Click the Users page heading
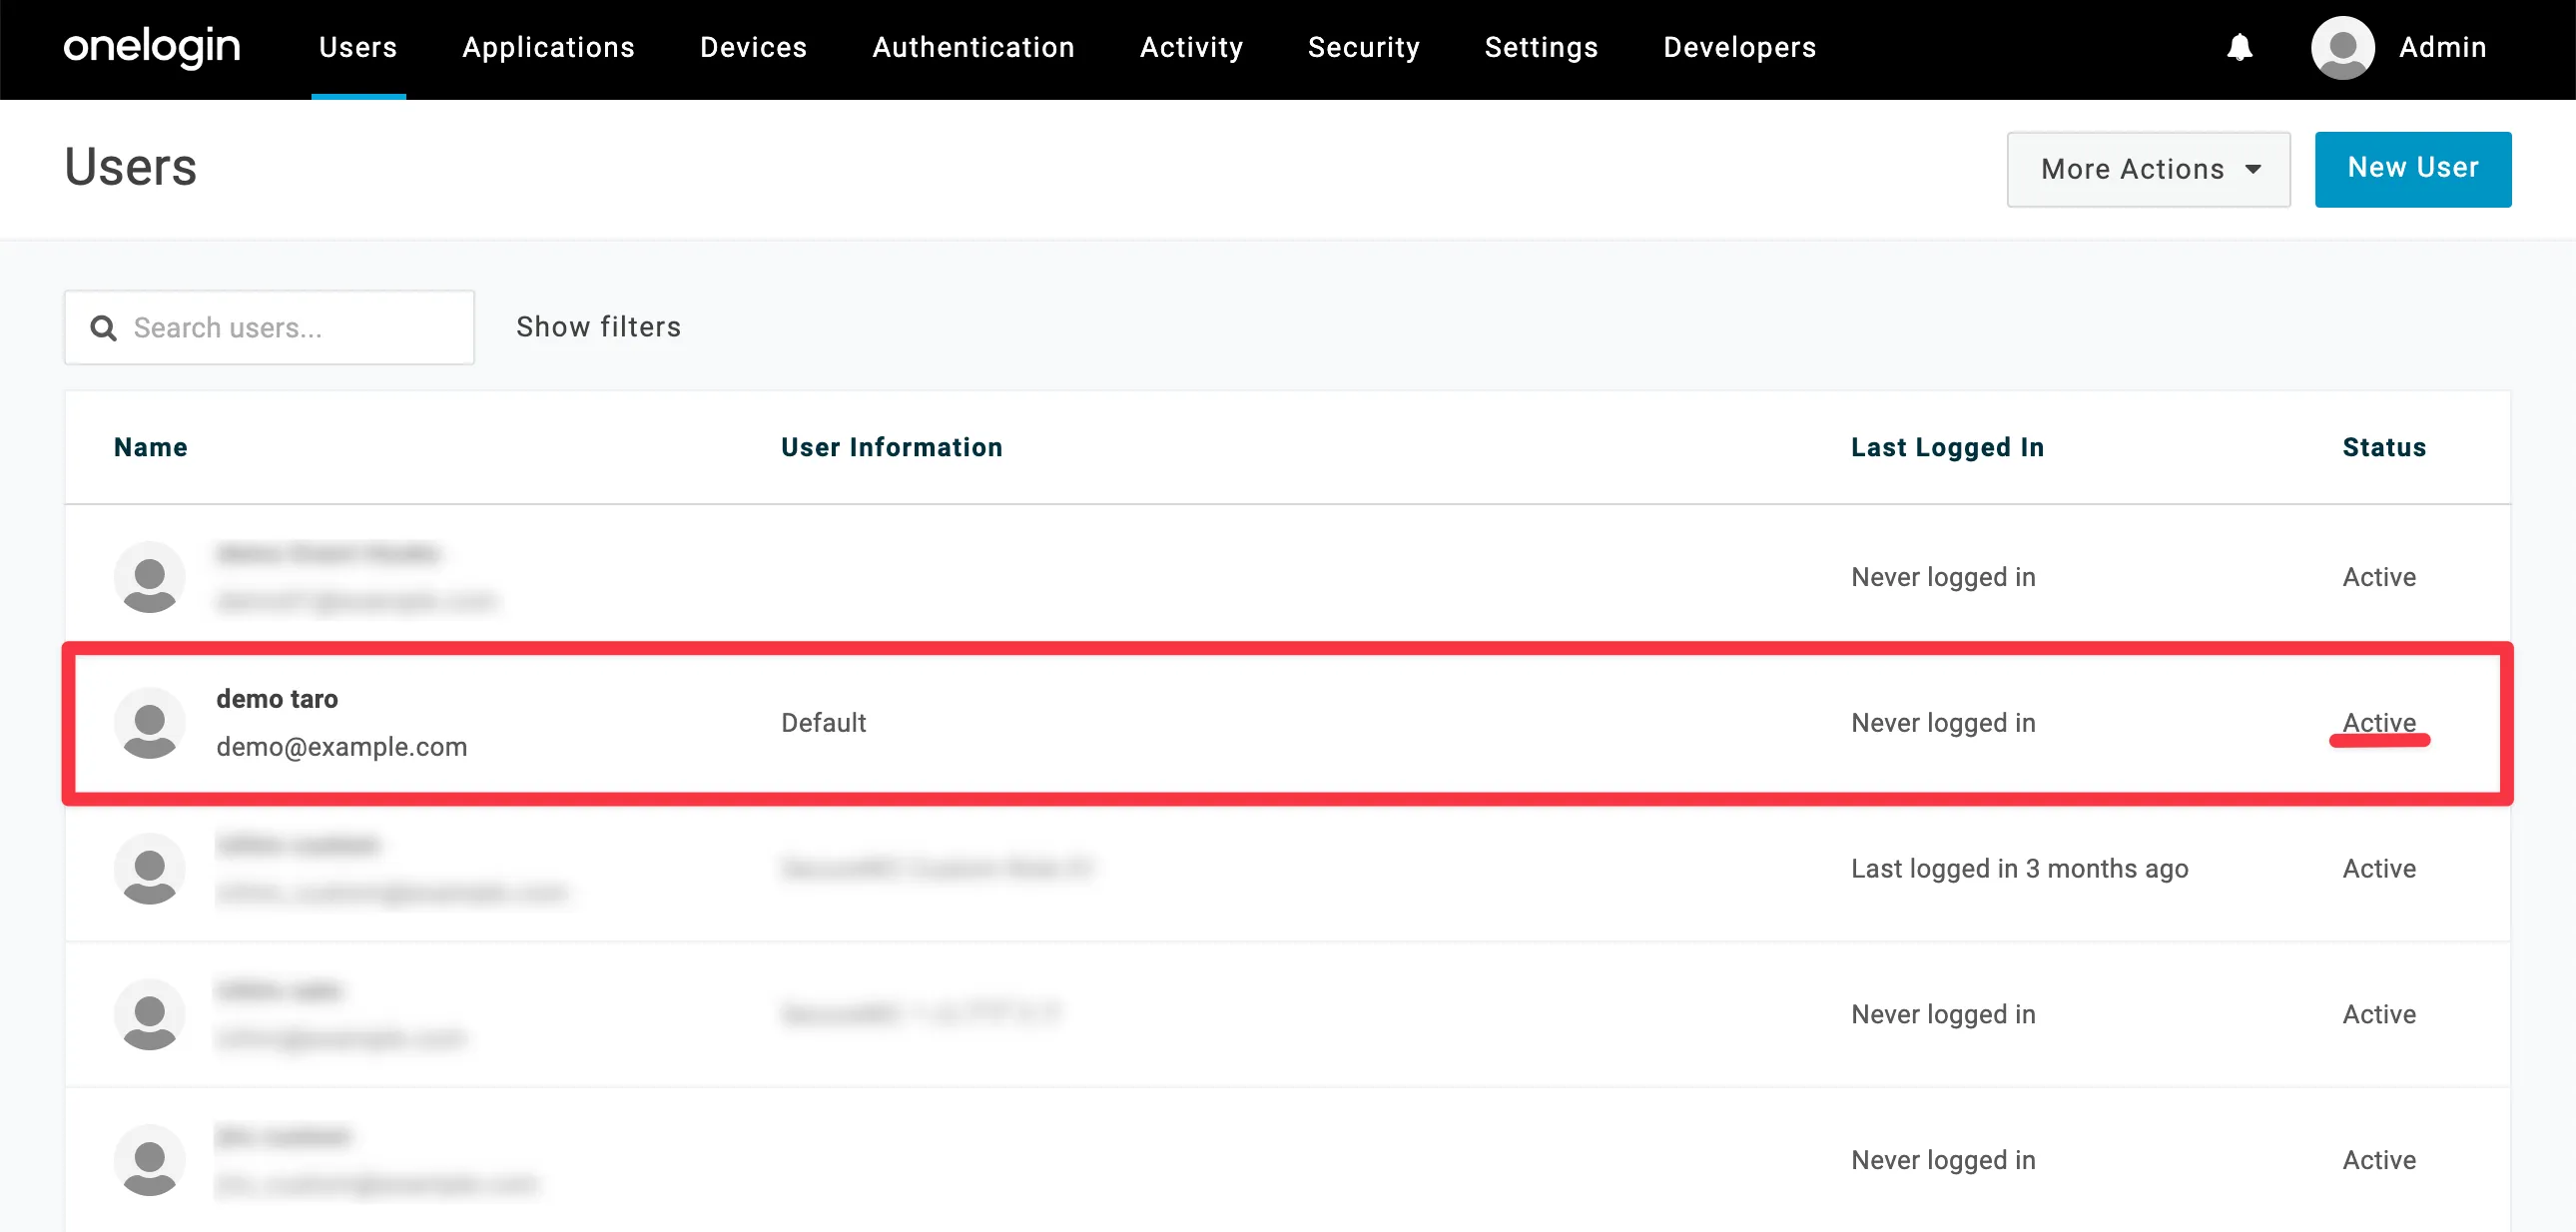2576x1232 pixels. click(131, 167)
